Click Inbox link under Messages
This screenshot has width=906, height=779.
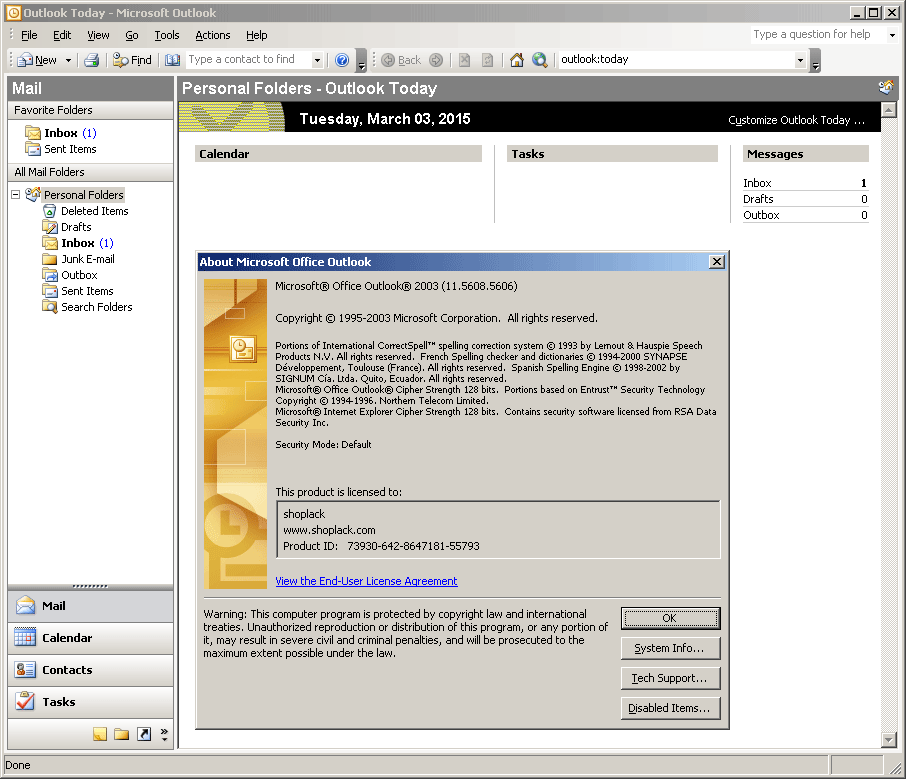tap(757, 183)
